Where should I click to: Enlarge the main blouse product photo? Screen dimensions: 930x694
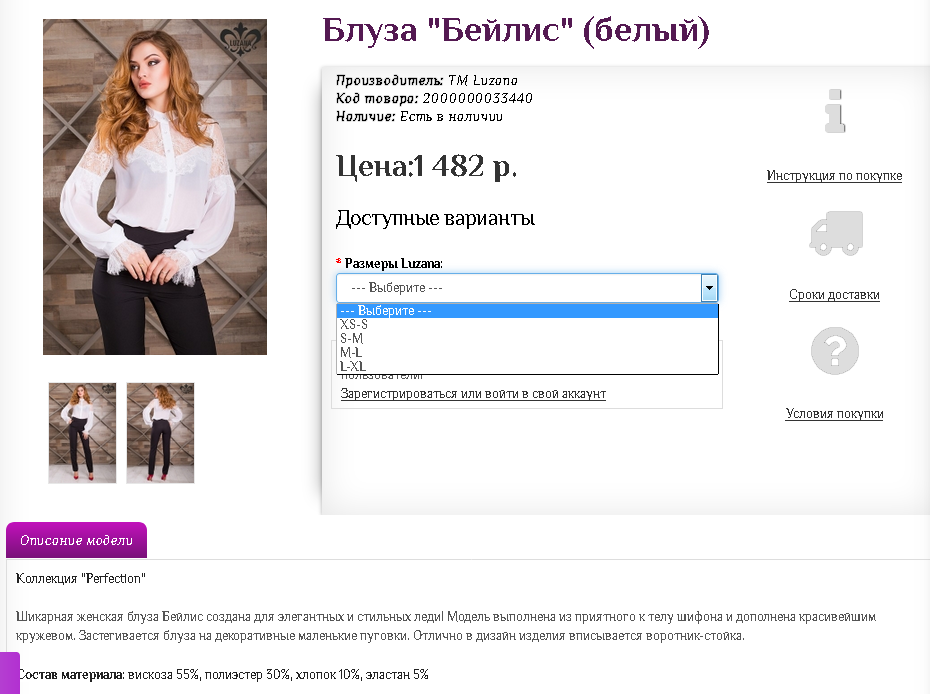[x=155, y=187]
